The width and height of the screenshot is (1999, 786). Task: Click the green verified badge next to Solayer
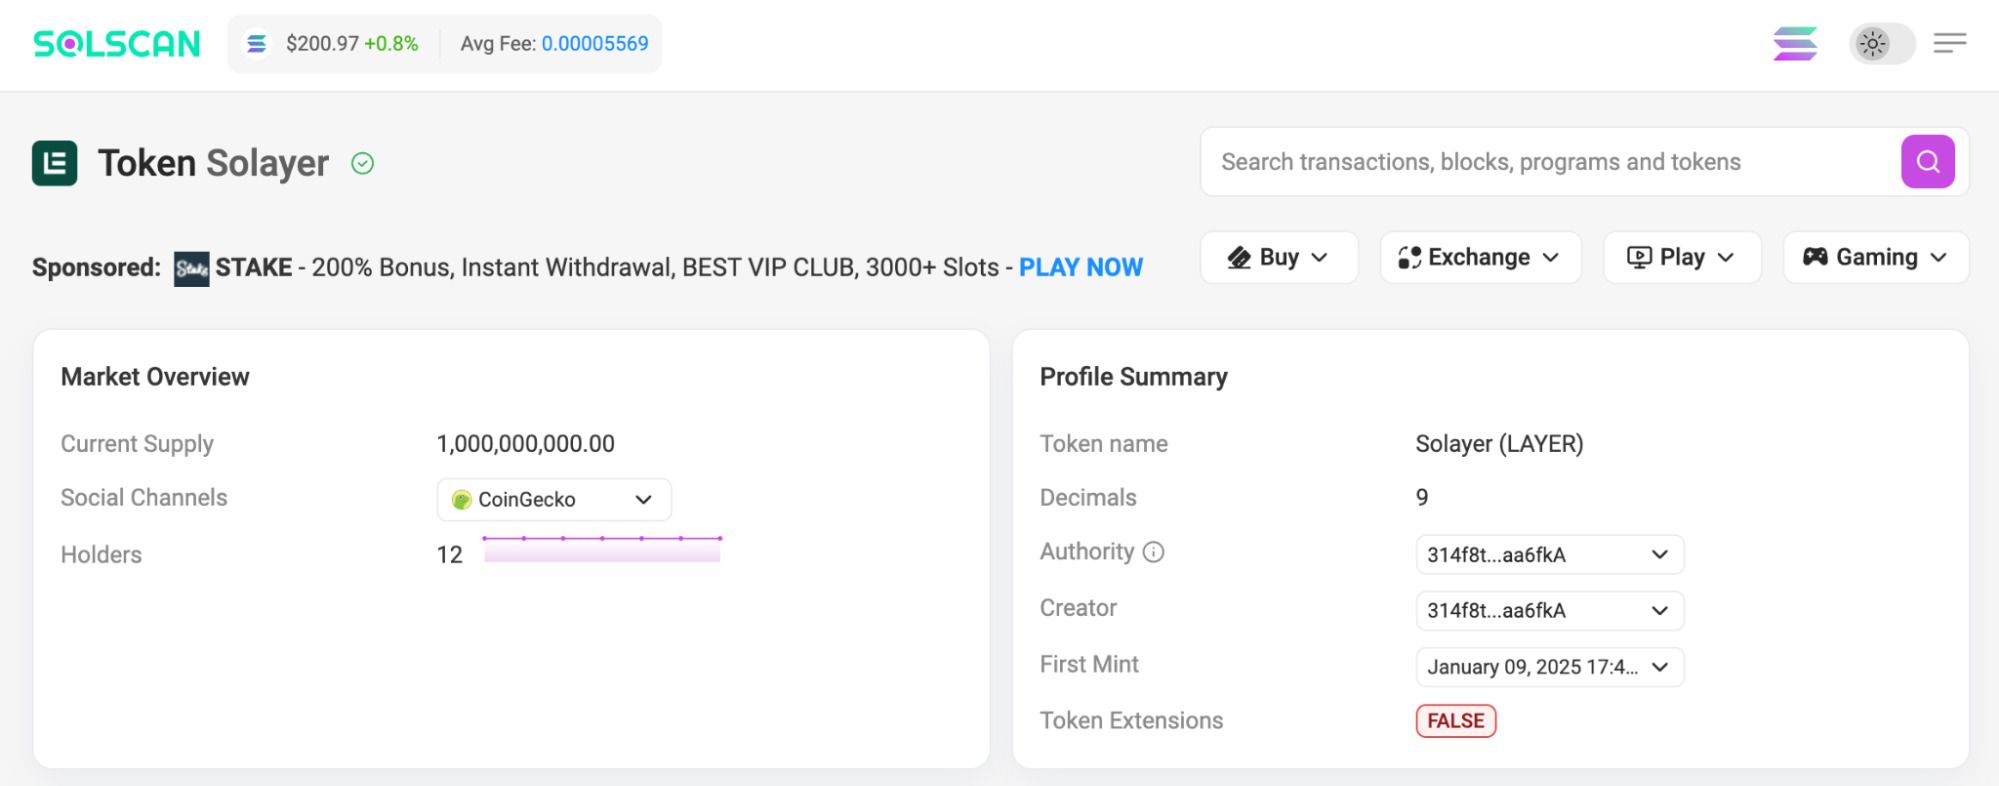tap(363, 163)
